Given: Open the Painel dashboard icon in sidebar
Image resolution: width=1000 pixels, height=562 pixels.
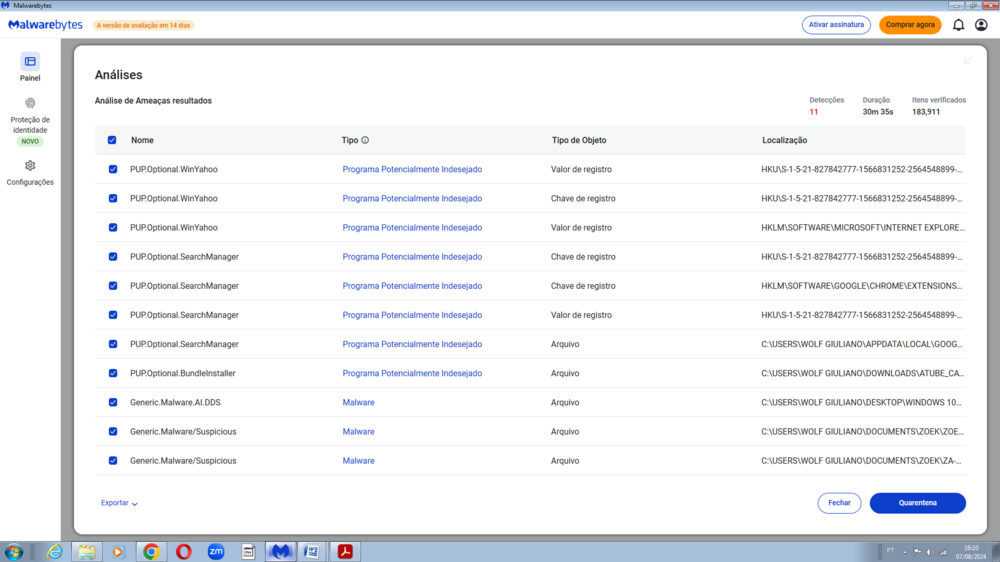Looking at the screenshot, I should pyautogui.click(x=30, y=61).
